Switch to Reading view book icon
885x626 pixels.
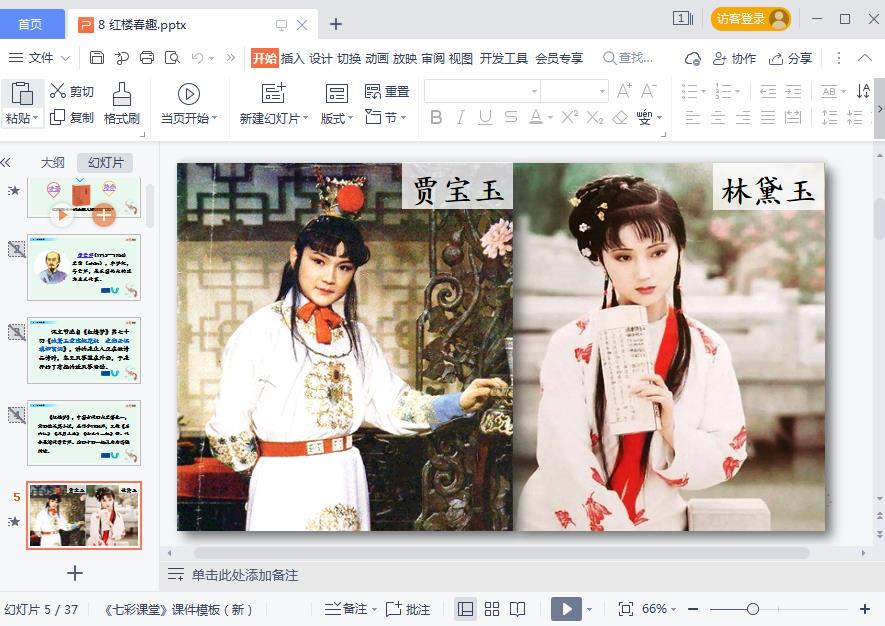(517, 609)
